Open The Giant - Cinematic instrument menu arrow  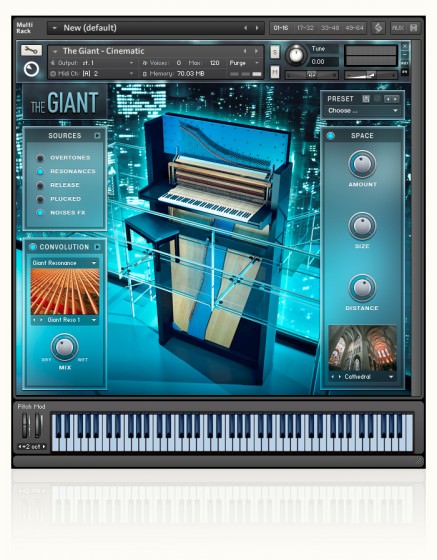coord(55,51)
